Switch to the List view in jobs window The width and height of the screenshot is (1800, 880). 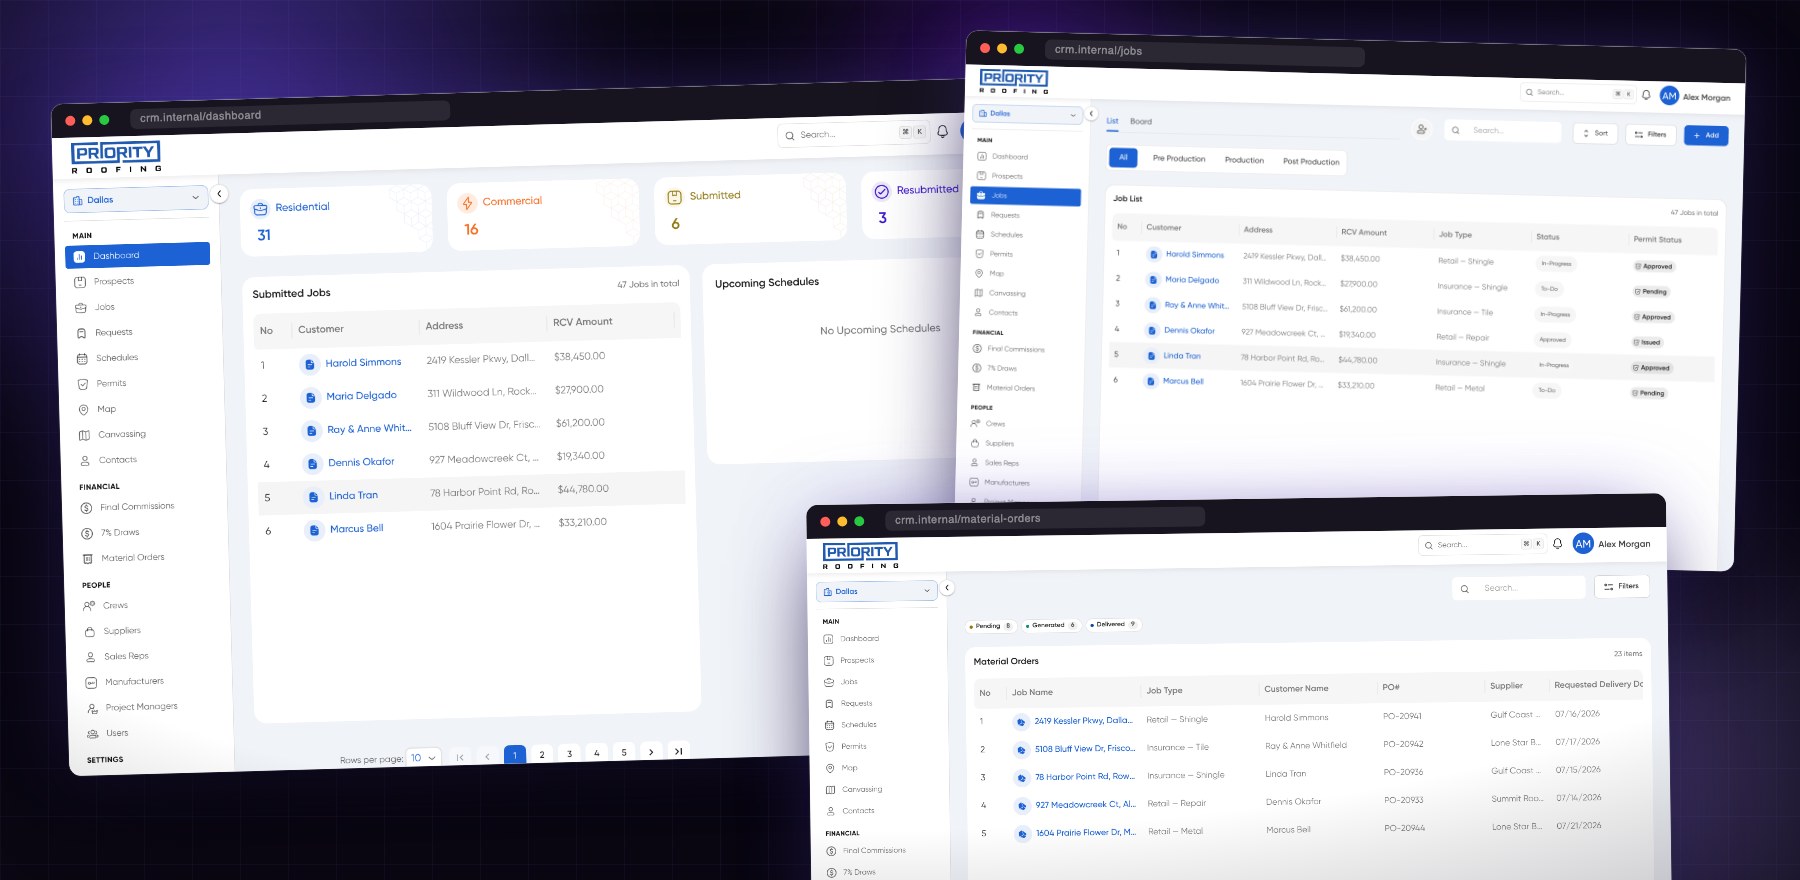[1112, 121]
